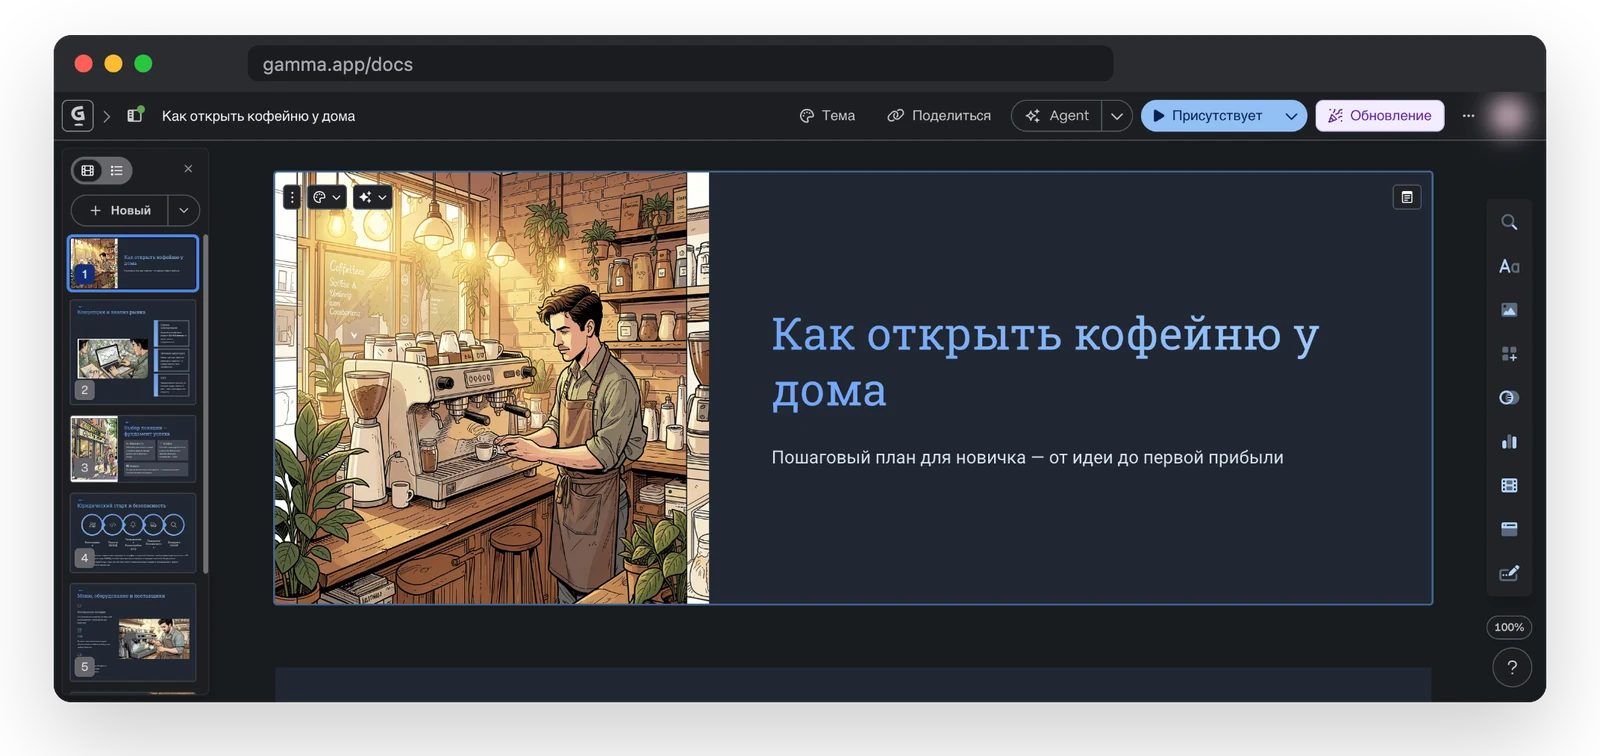Expand the Присутствует presentation options arrow
This screenshot has width=1600, height=756.
point(1292,116)
